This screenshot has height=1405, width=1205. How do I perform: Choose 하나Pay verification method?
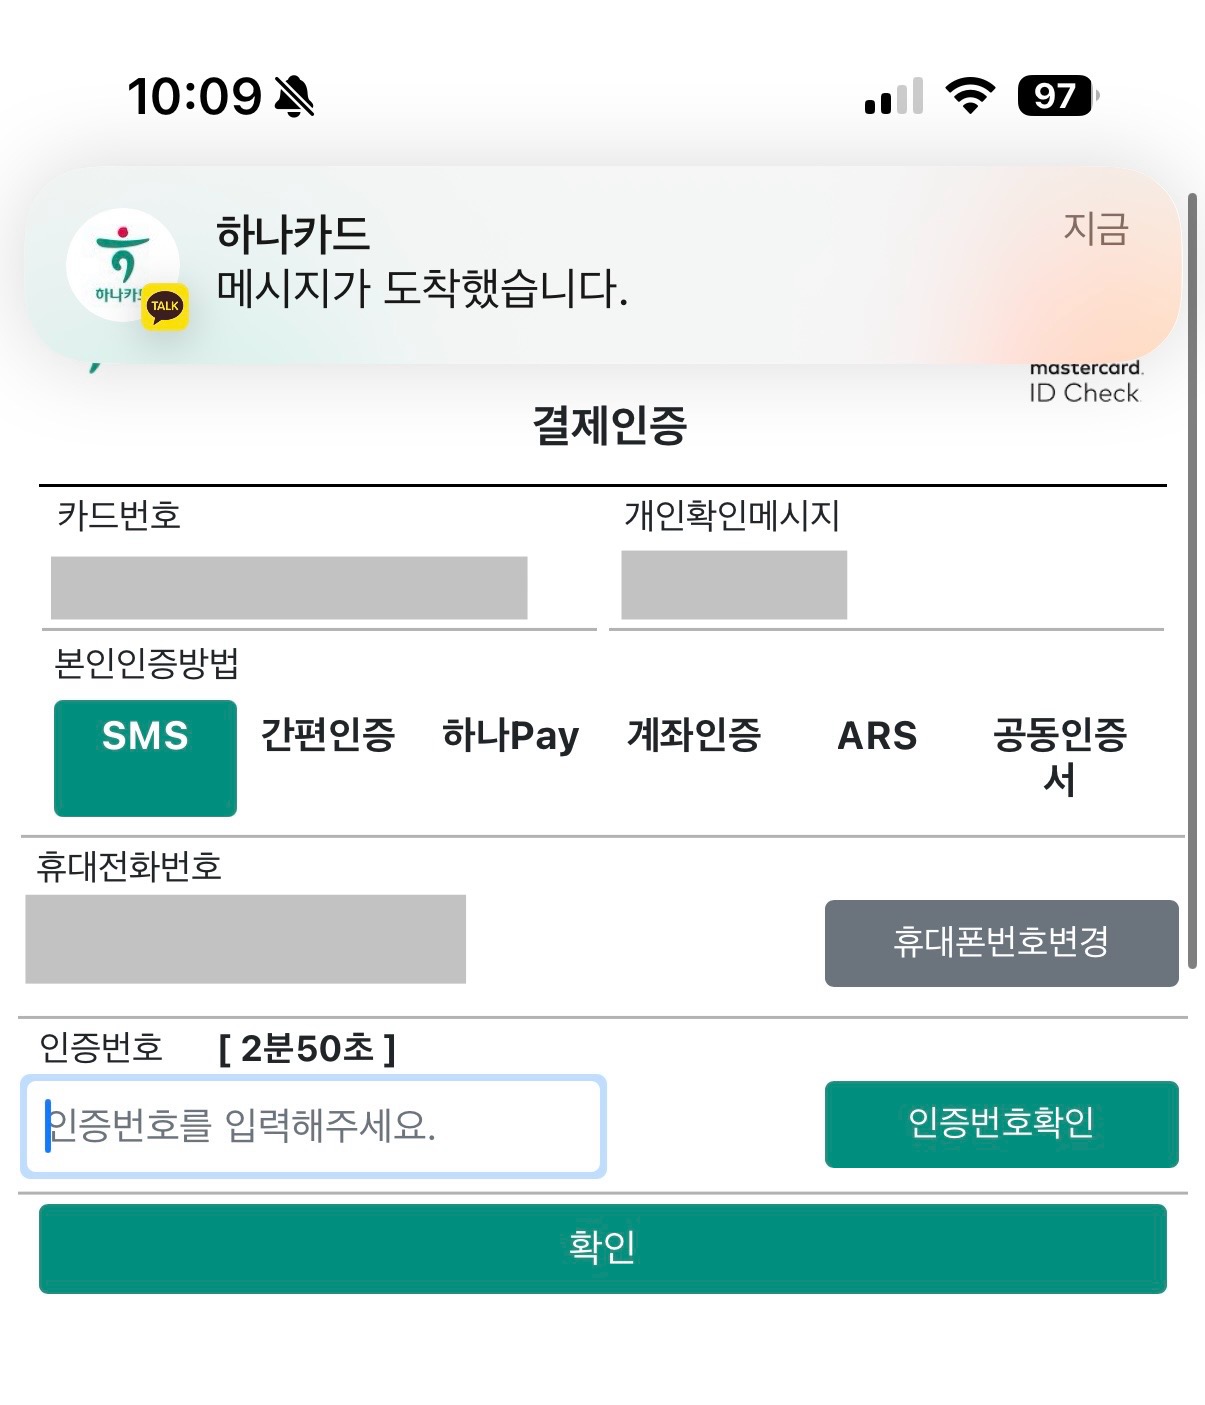pos(510,736)
